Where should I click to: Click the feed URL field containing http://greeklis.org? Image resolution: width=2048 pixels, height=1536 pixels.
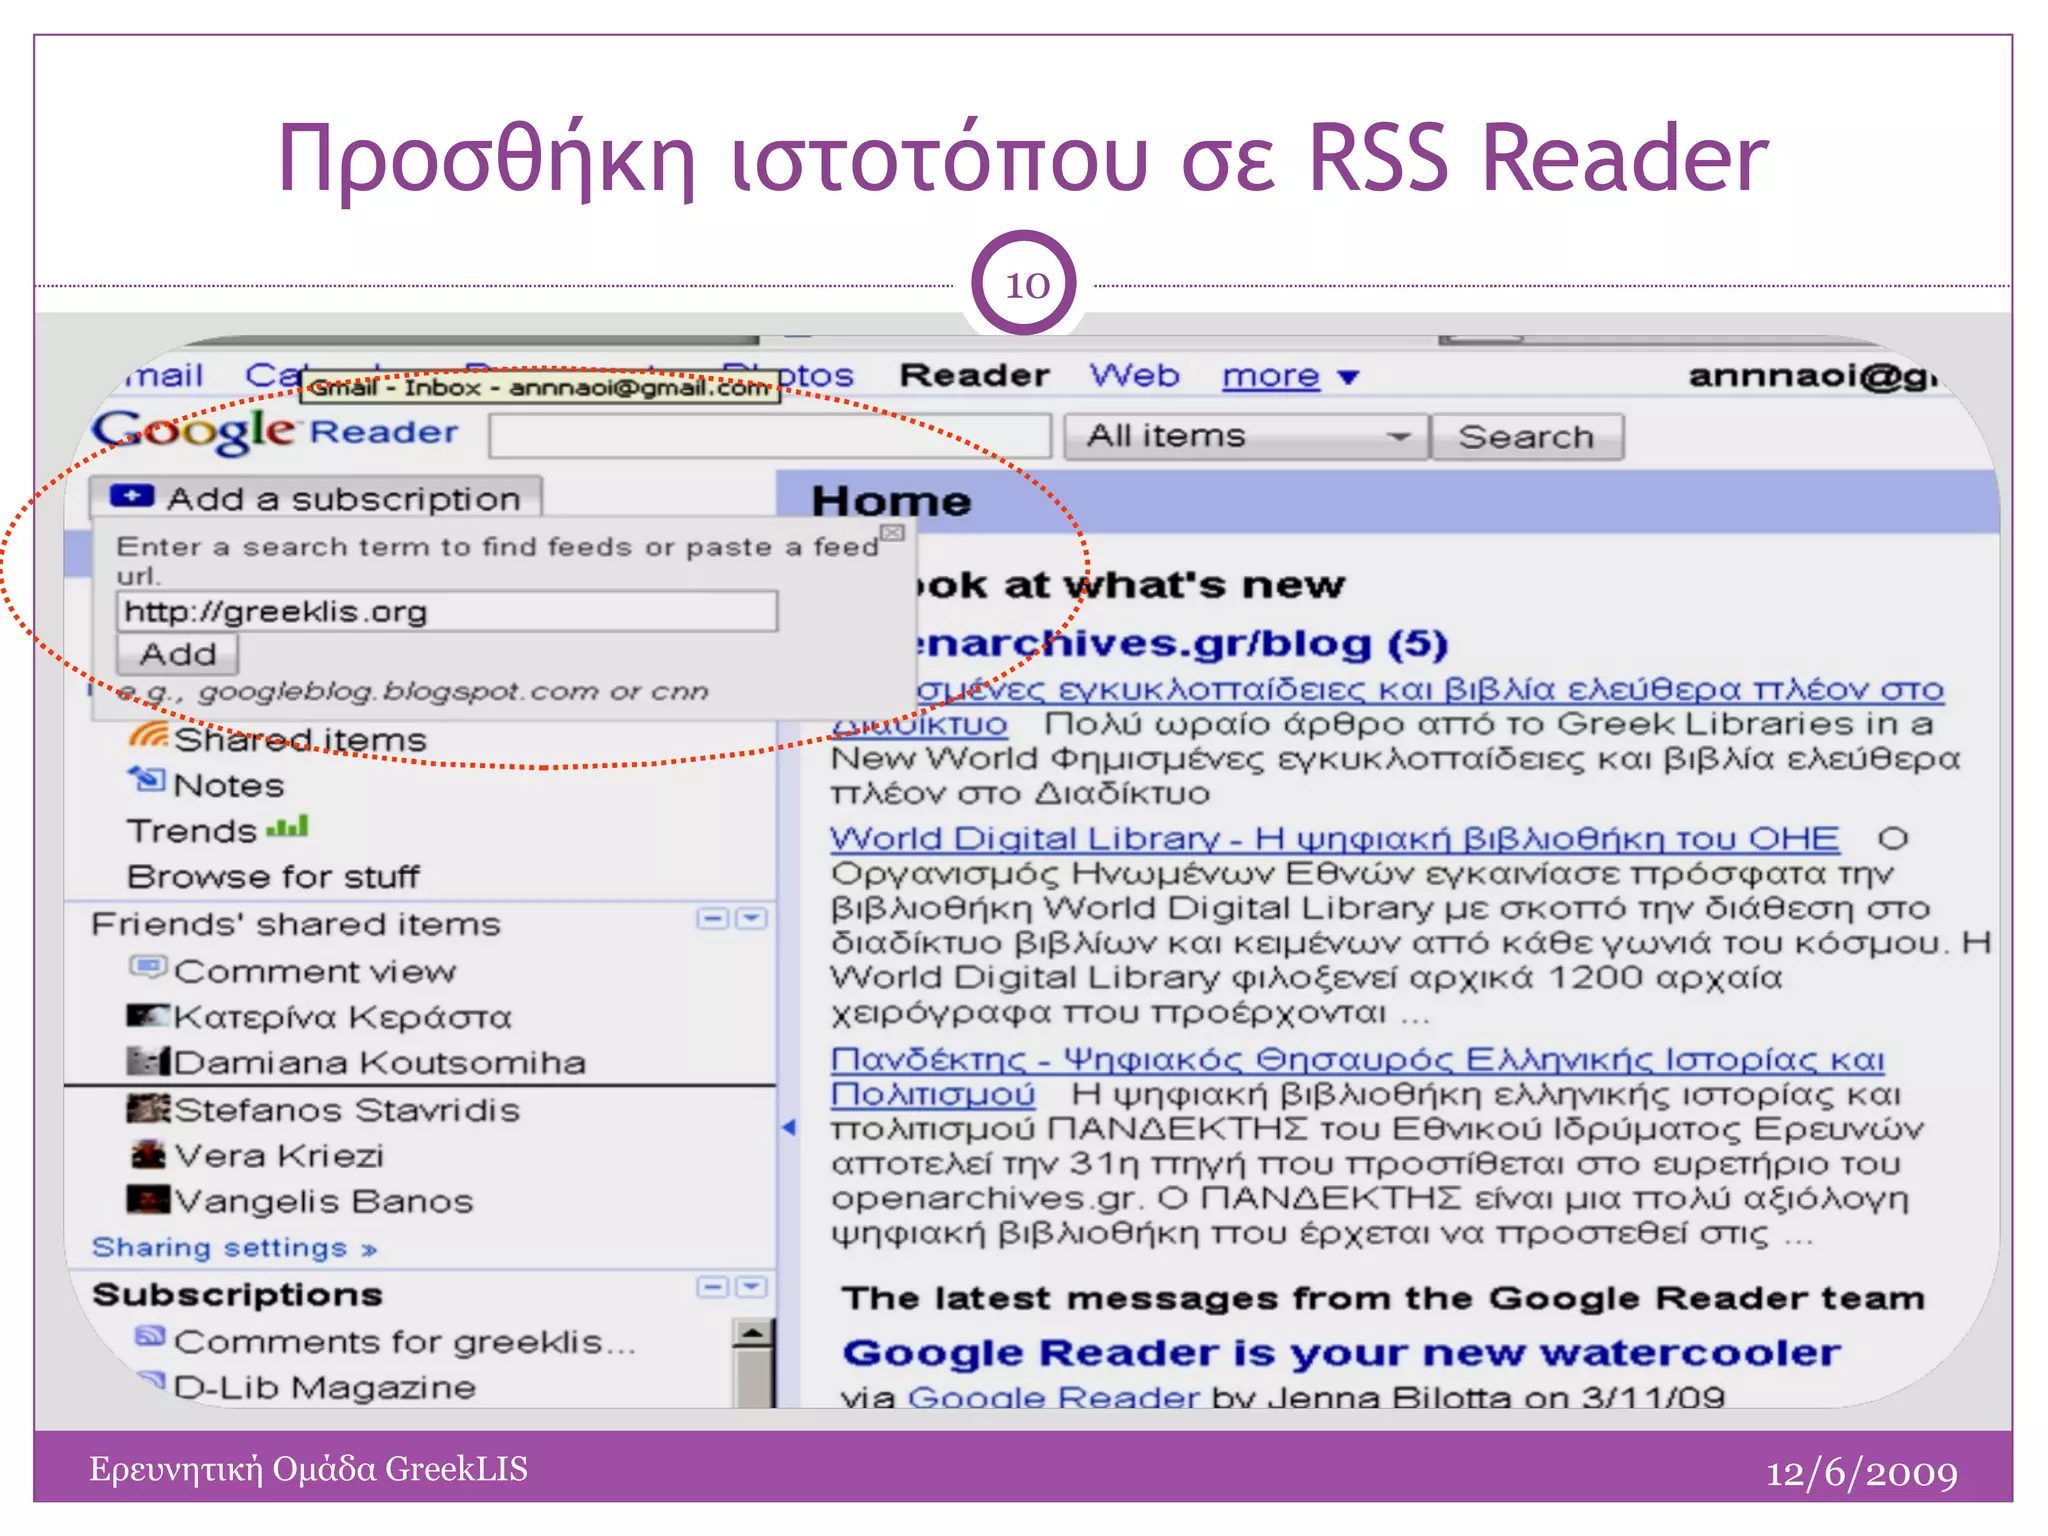tap(447, 611)
